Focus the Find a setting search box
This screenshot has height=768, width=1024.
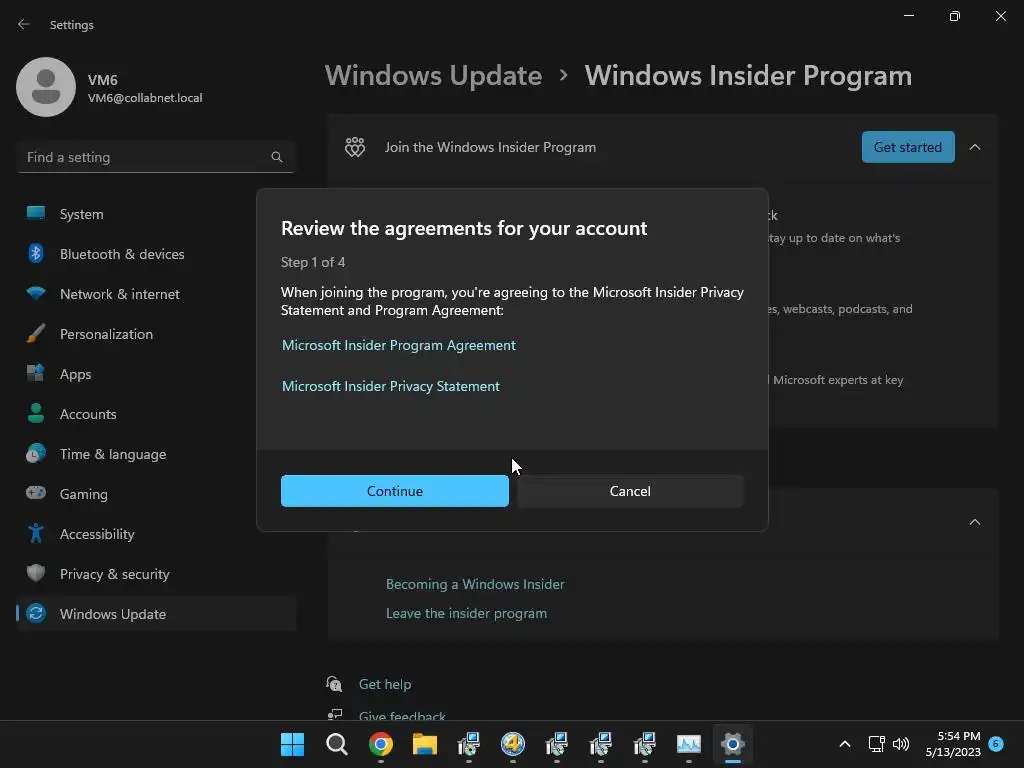click(x=155, y=157)
